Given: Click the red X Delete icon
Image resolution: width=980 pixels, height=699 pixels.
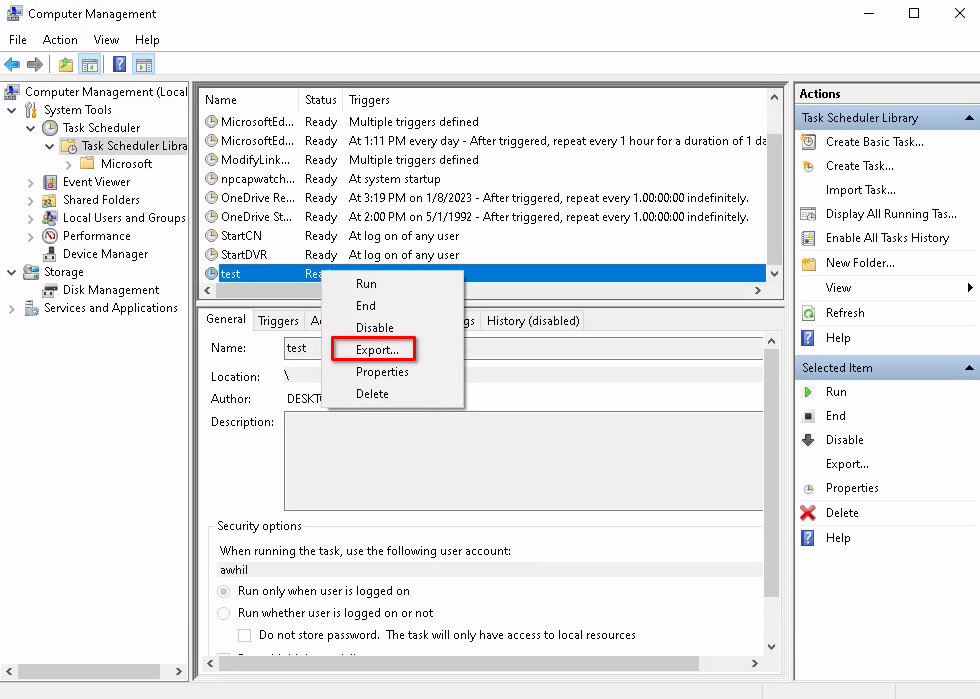Looking at the screenshot, I should pyautogui.click(x=808, y=513).
